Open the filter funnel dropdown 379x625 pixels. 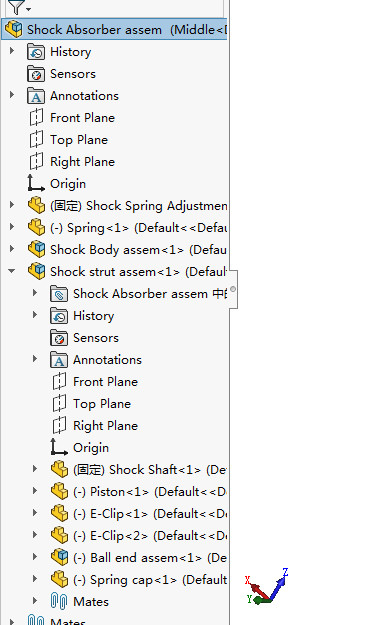tap(18, 7)
